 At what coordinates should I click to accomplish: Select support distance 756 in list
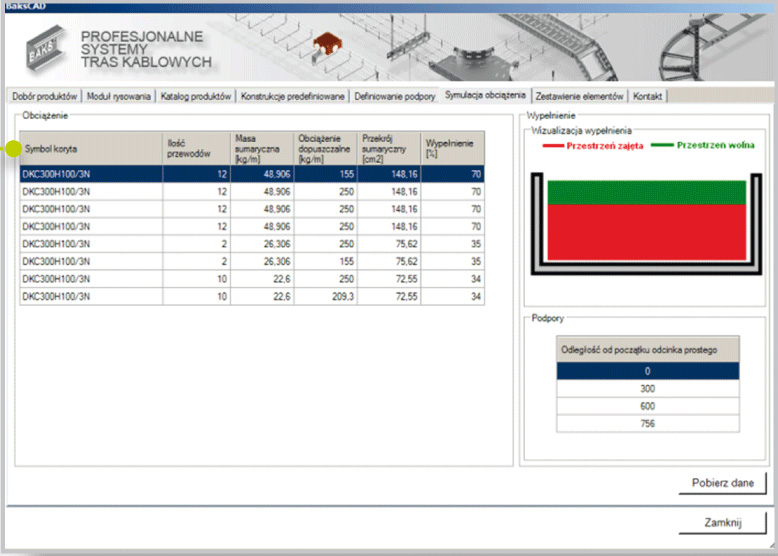click(647, 424)
